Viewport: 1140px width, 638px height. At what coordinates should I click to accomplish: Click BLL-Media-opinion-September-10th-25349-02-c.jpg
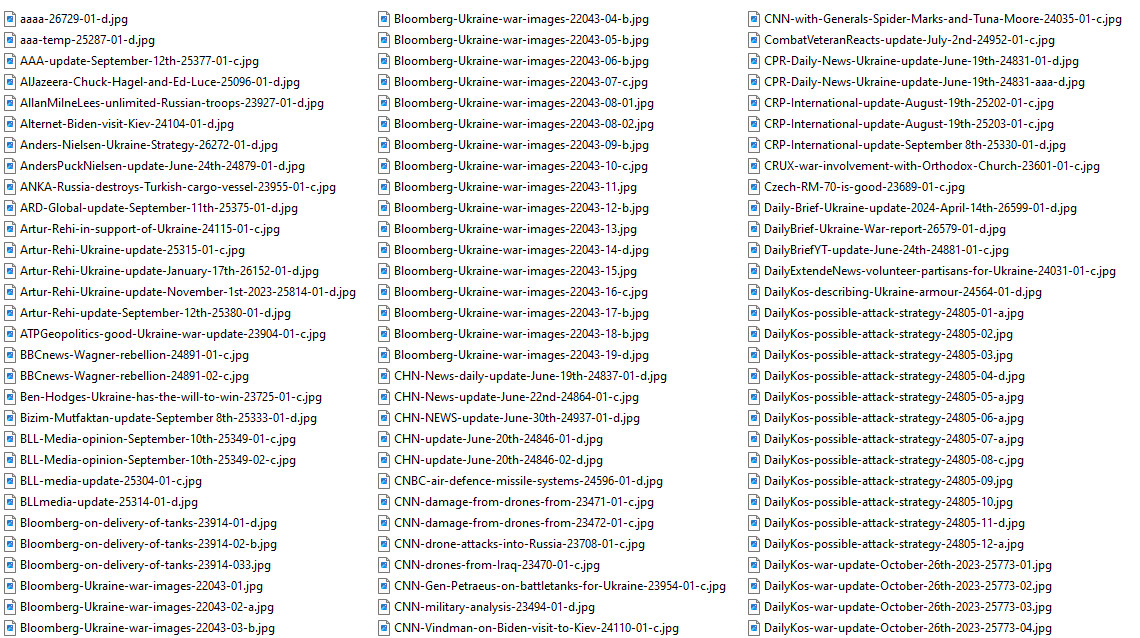pyautogui.click(x=158, y=461)
